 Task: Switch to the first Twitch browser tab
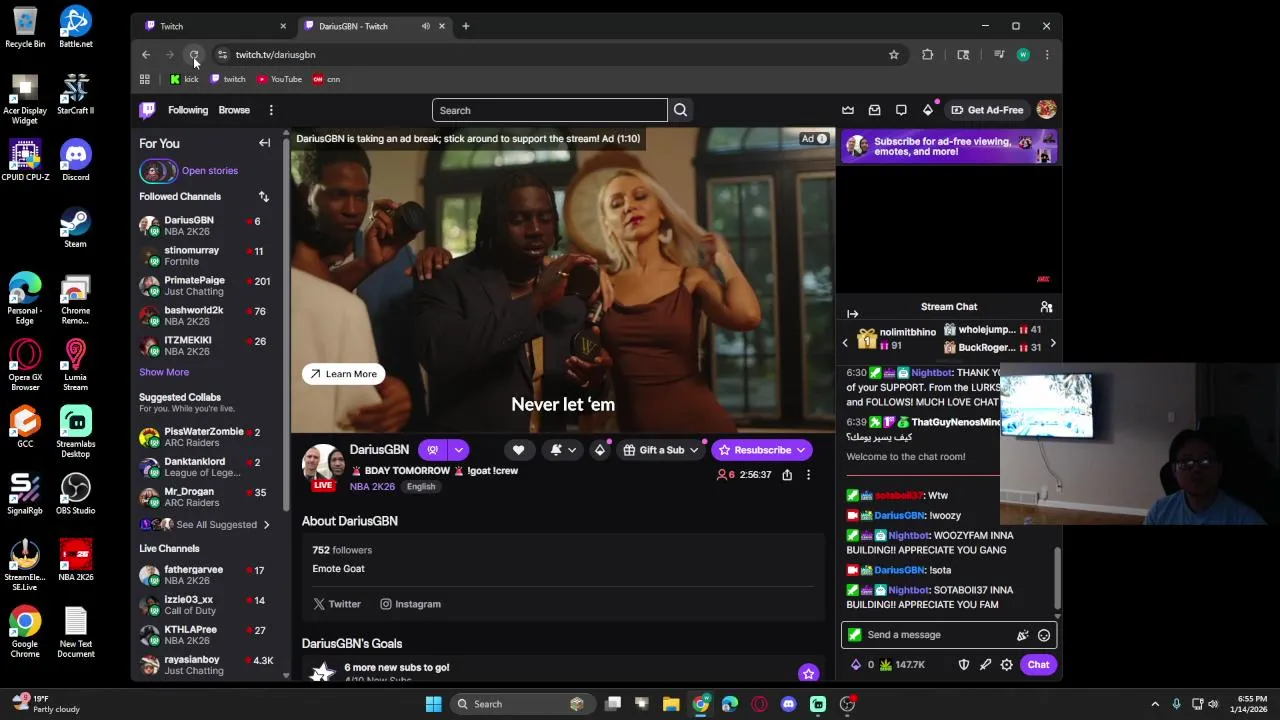point(213,26)
